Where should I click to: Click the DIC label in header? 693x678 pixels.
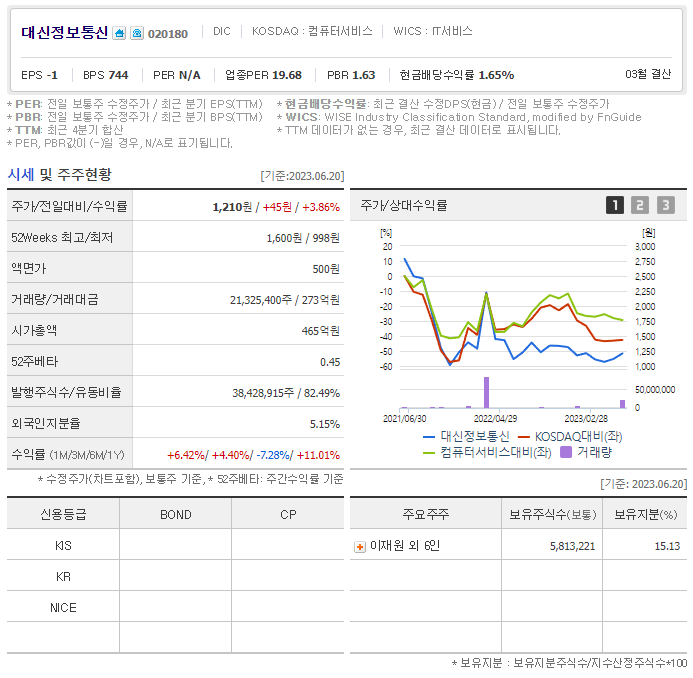(221, 31)
